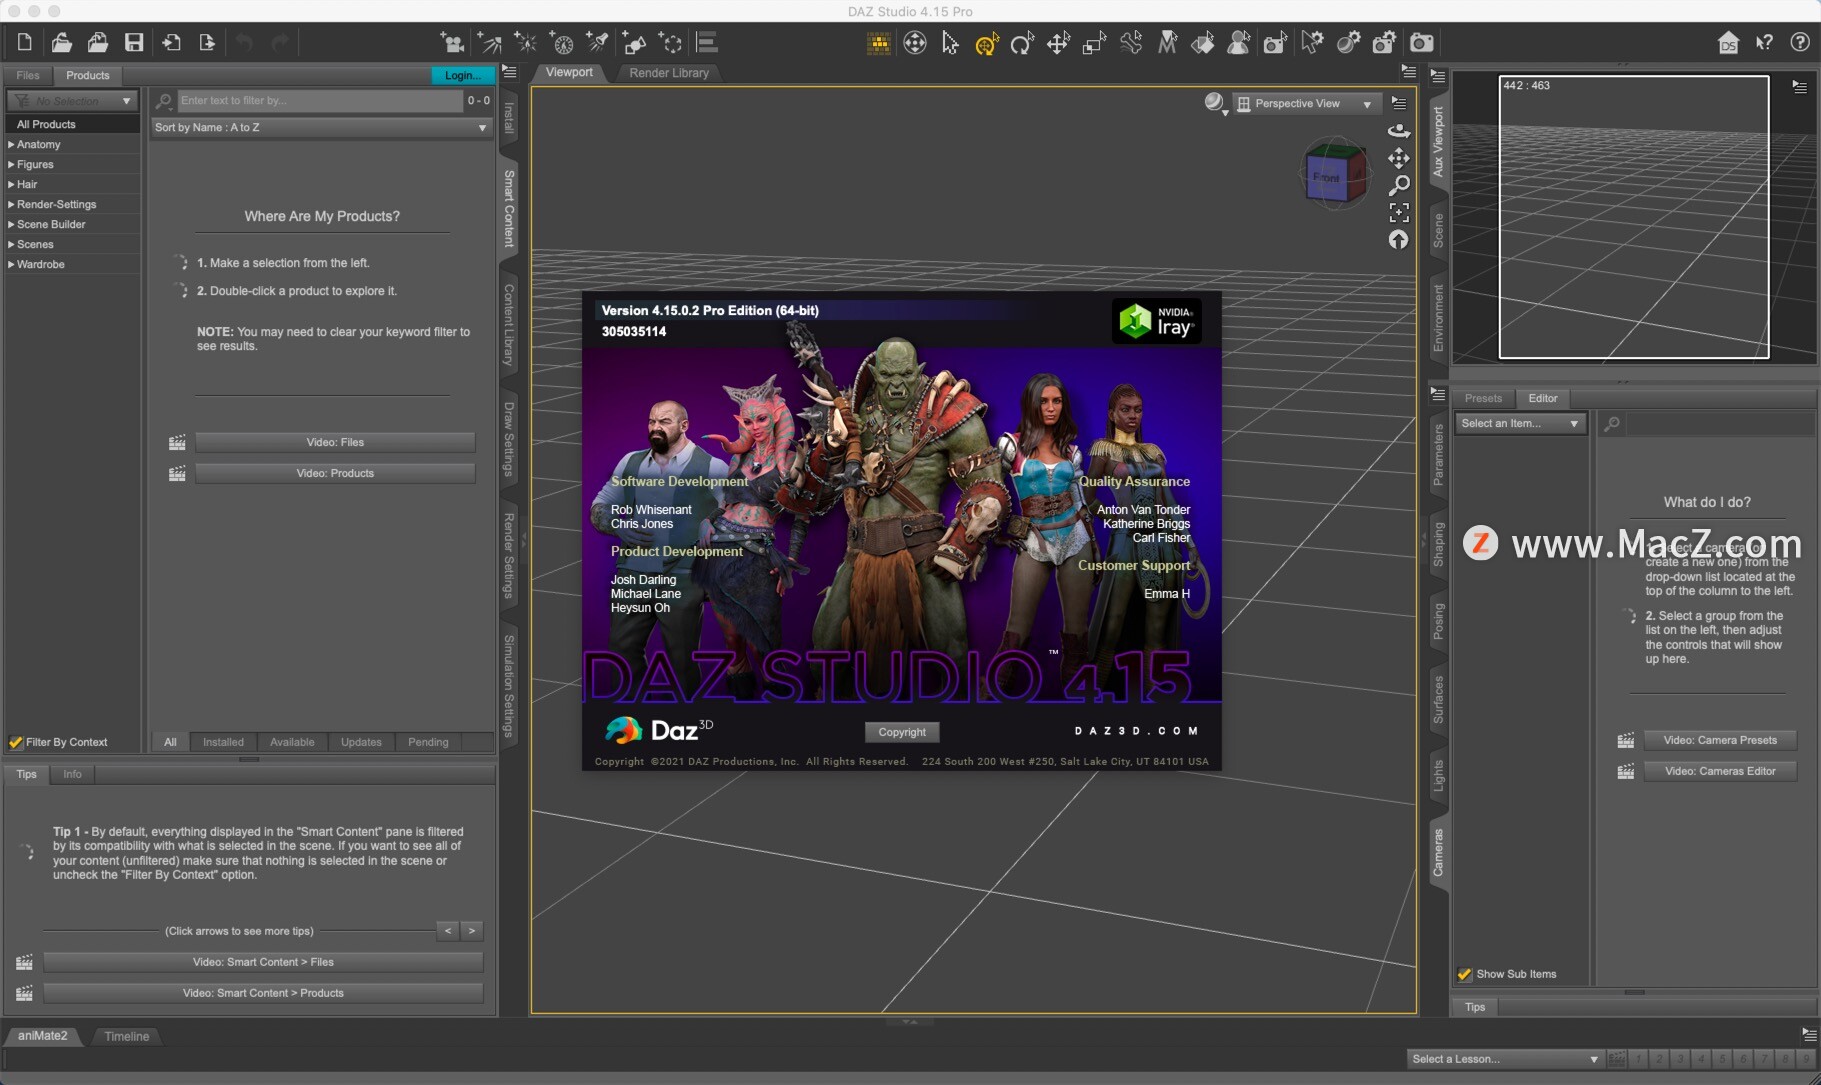Click the Import file icon

pyautogui.click(x=171, y=42)
